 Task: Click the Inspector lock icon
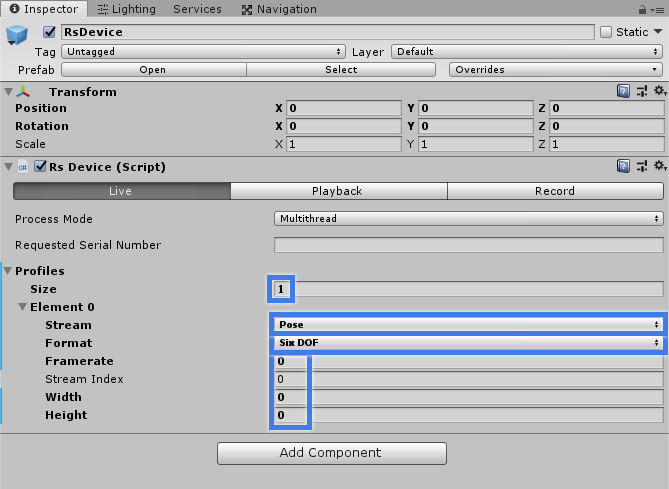pos(642,9)
